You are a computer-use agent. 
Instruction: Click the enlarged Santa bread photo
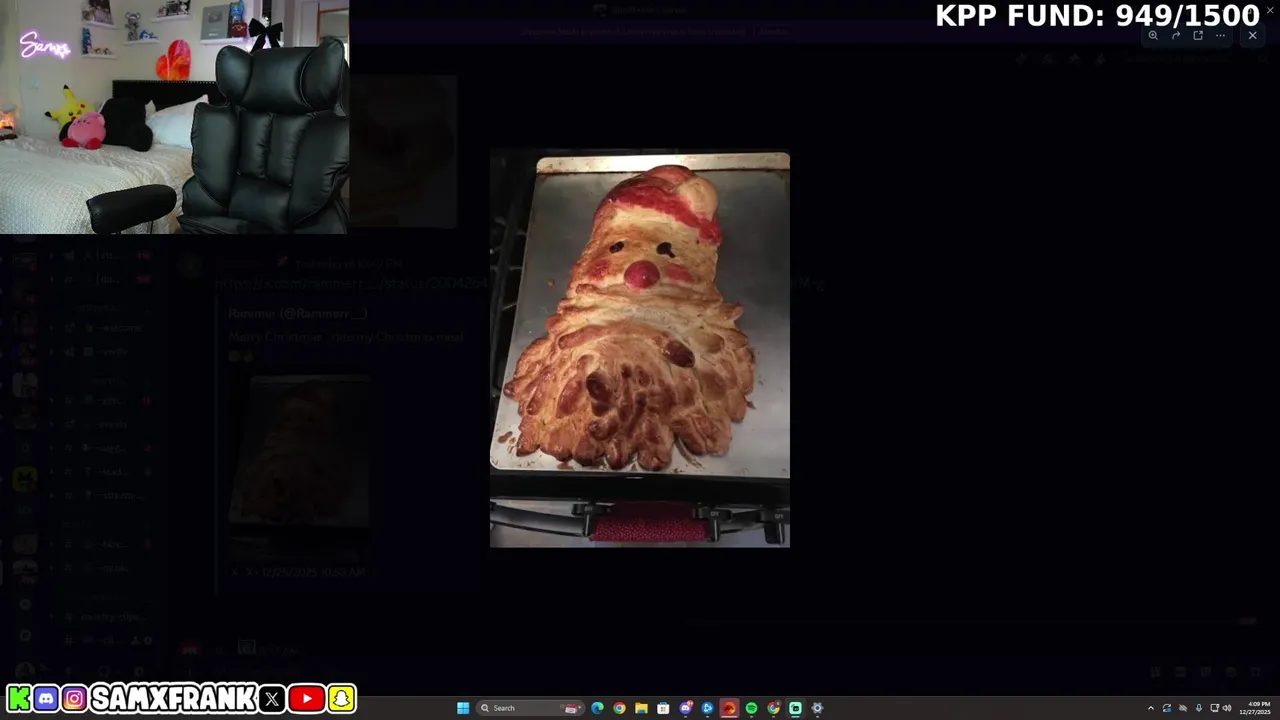pyautogui.click(x=640, y=349)
